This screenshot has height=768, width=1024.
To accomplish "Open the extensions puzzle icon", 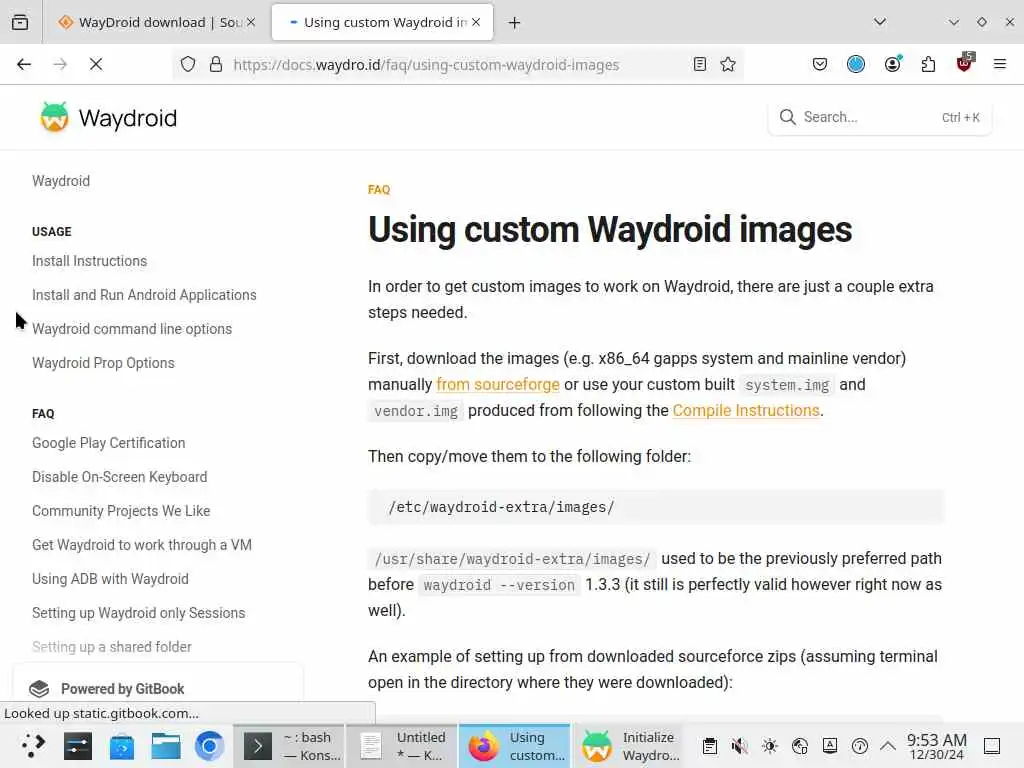I will (x=928, y=64).
